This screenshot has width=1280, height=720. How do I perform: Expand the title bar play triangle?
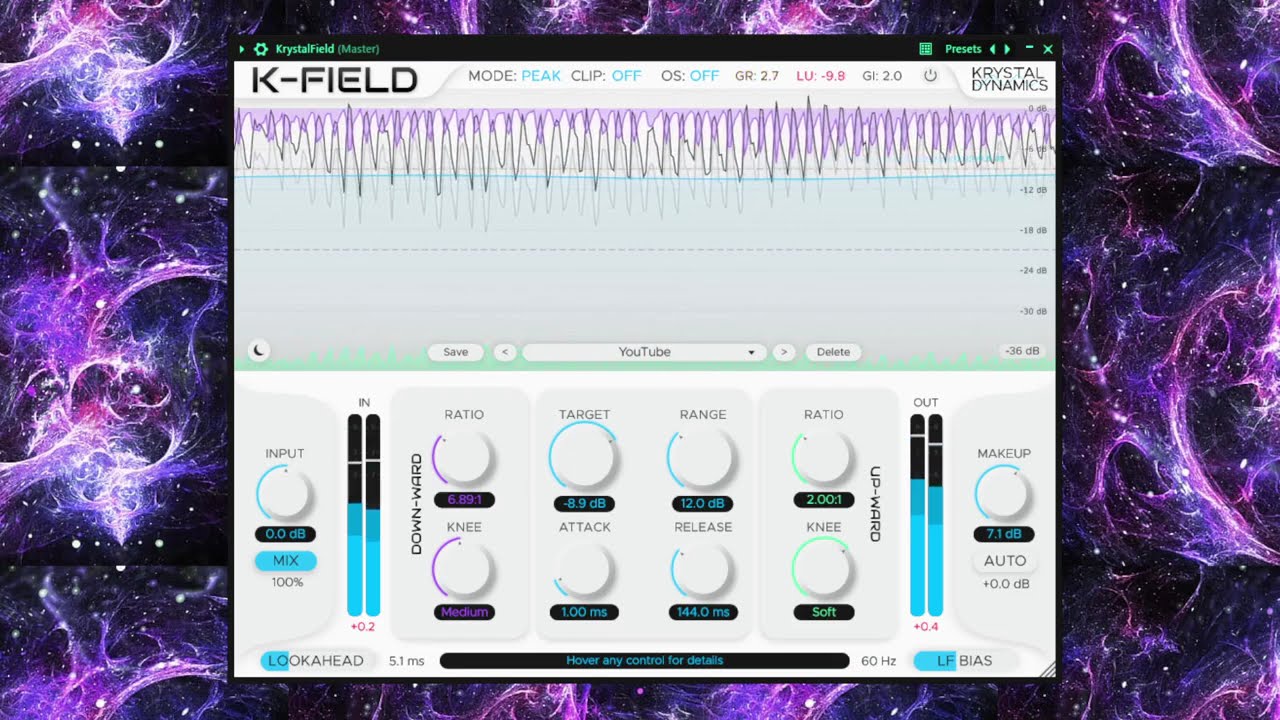click(x=242, y=49)
